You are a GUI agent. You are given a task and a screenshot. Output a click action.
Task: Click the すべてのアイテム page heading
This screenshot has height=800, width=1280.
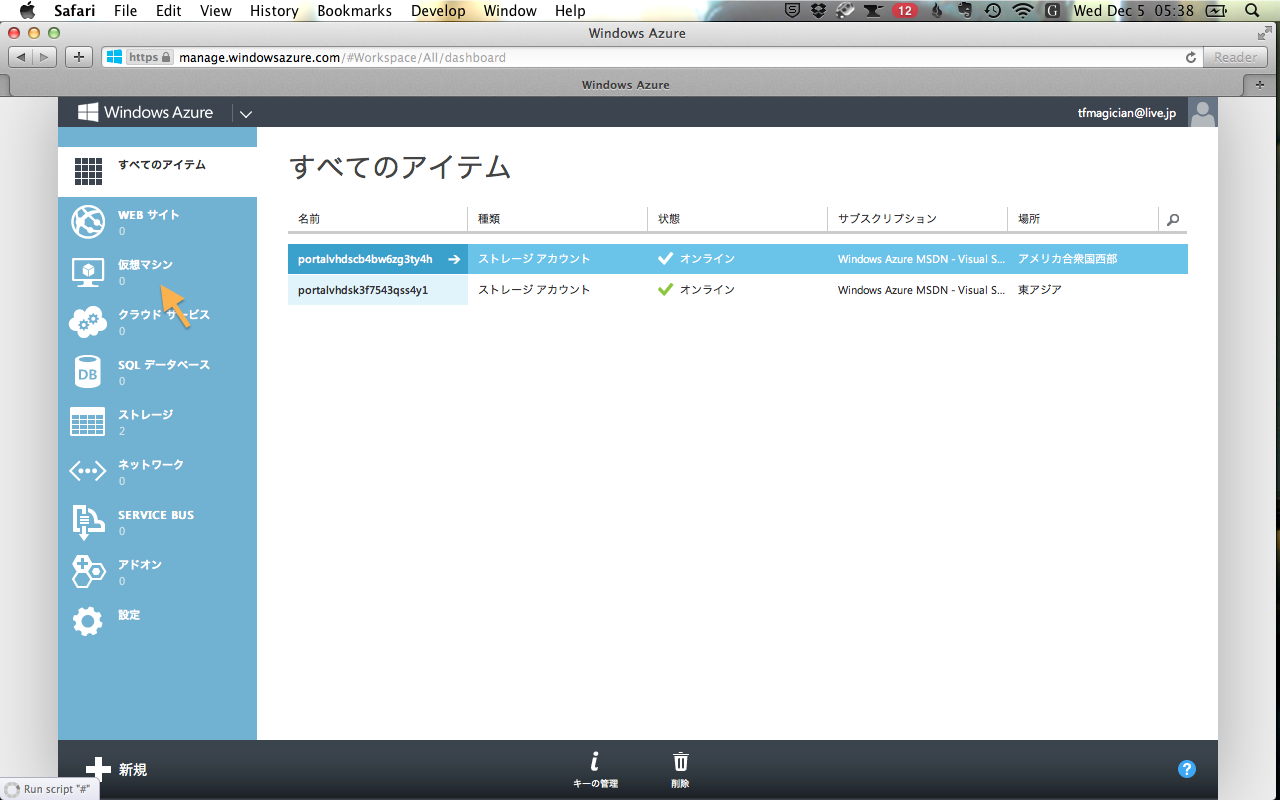pos(400,167)
